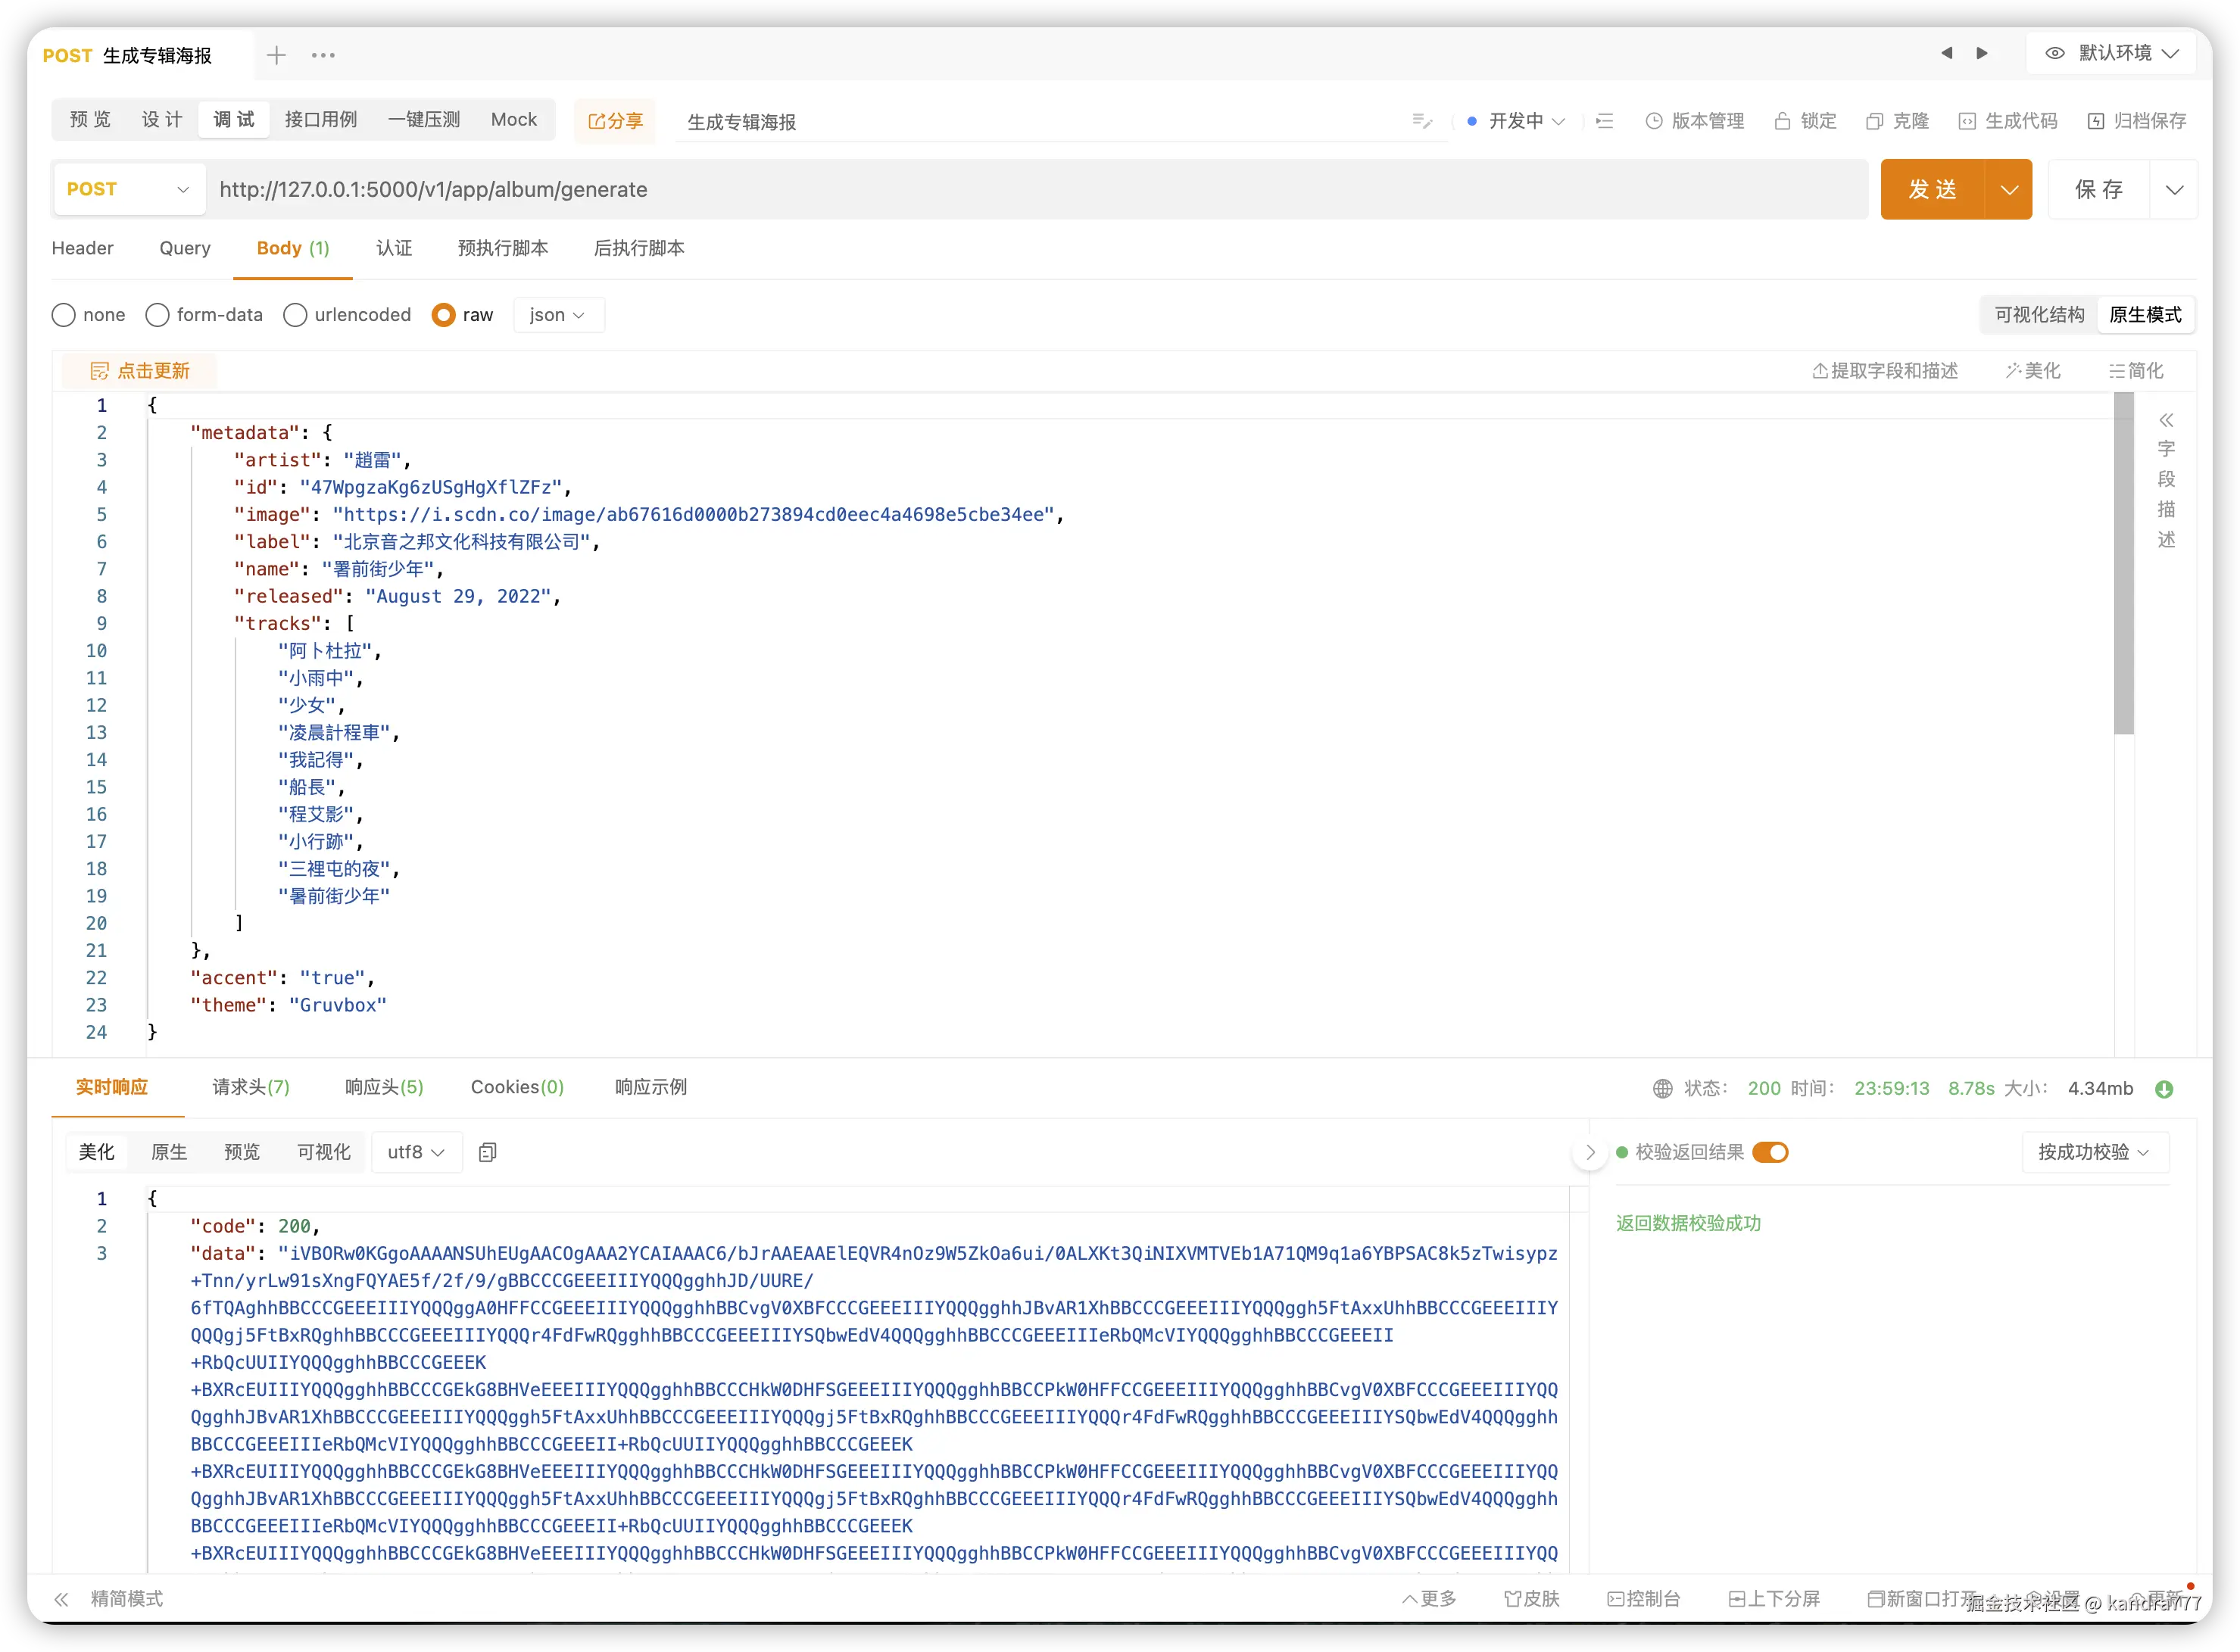The width and height of the screenshot is (2240, 1652).
Task: Click the 分享 share button
Action: pos(615,121)
